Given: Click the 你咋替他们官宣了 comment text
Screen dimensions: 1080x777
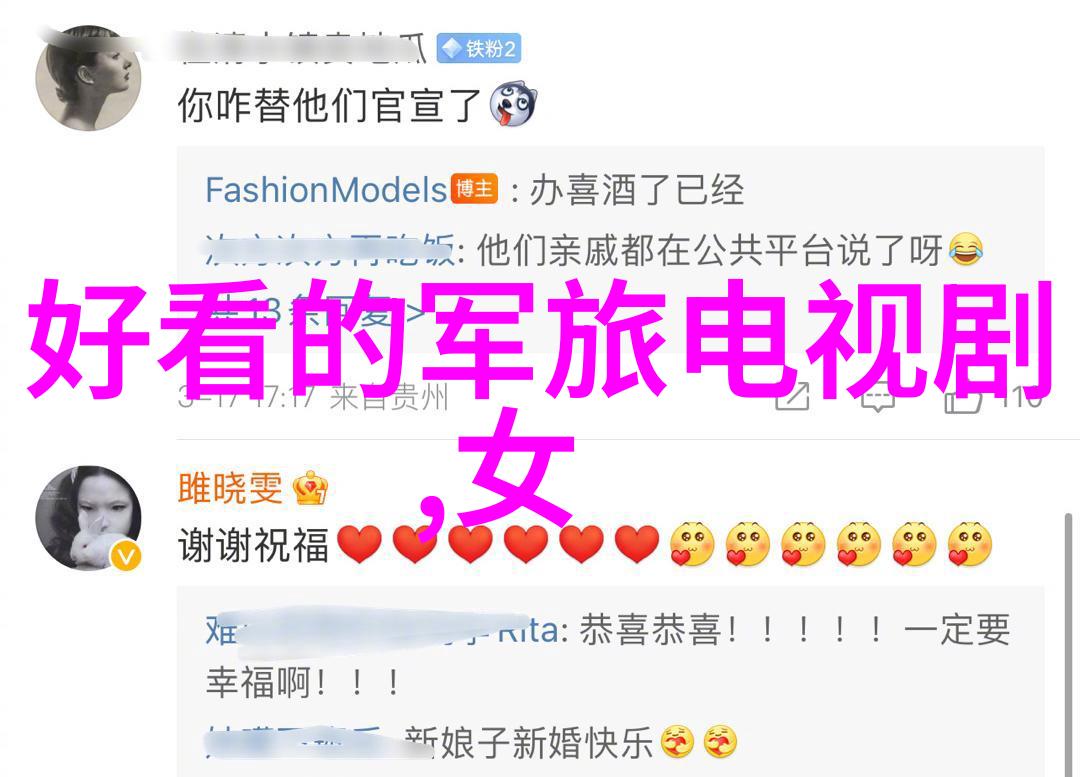Looking at the screenshot, I should pos(329,105).
